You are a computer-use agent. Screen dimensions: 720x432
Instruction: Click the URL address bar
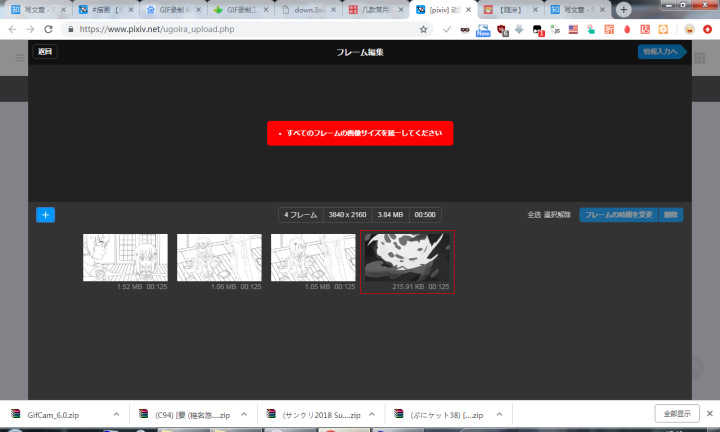[241, 29]
